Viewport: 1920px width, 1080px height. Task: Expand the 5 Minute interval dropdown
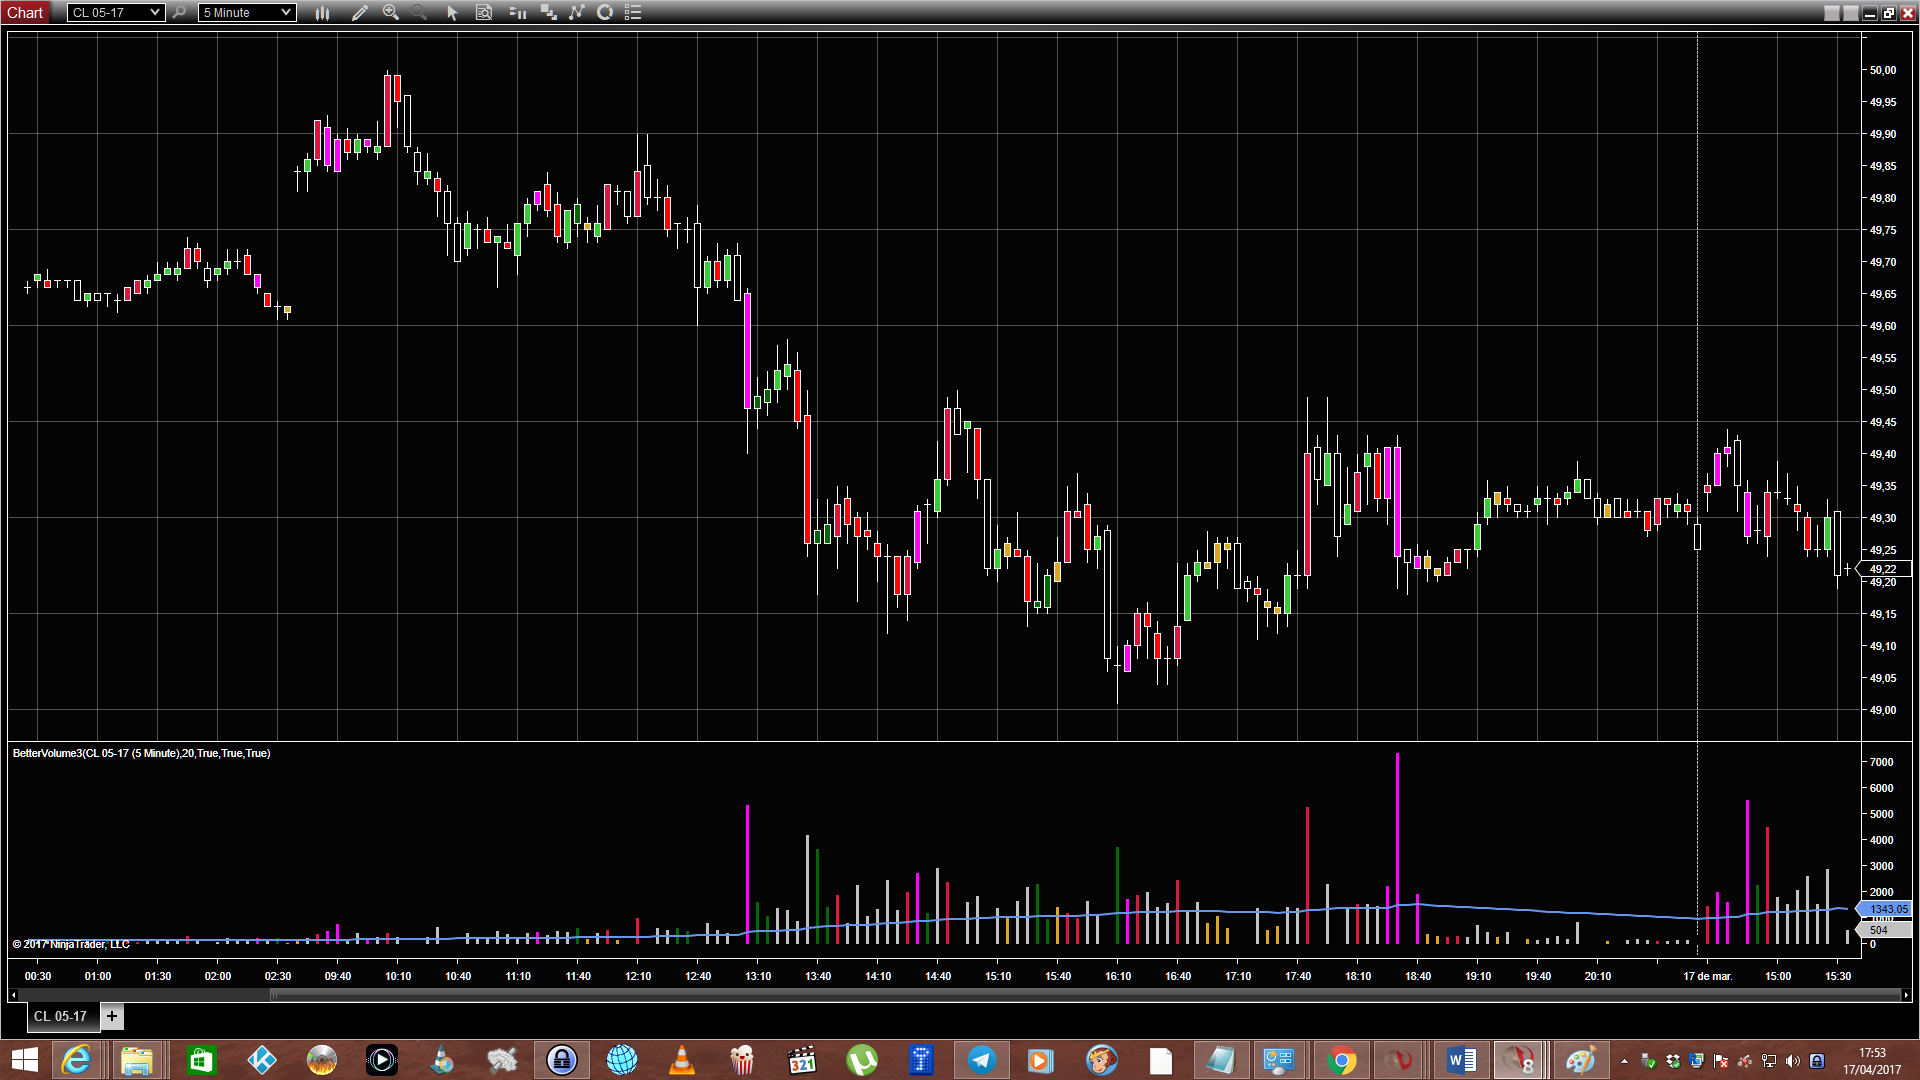click(x=247, y=13)
